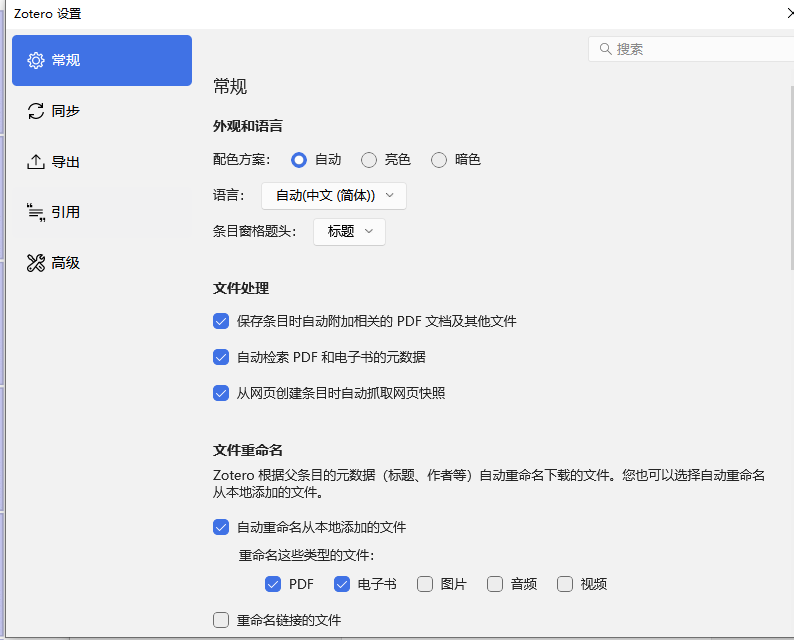Enable the 视频 file type checkbox

(x=565, y=584)
